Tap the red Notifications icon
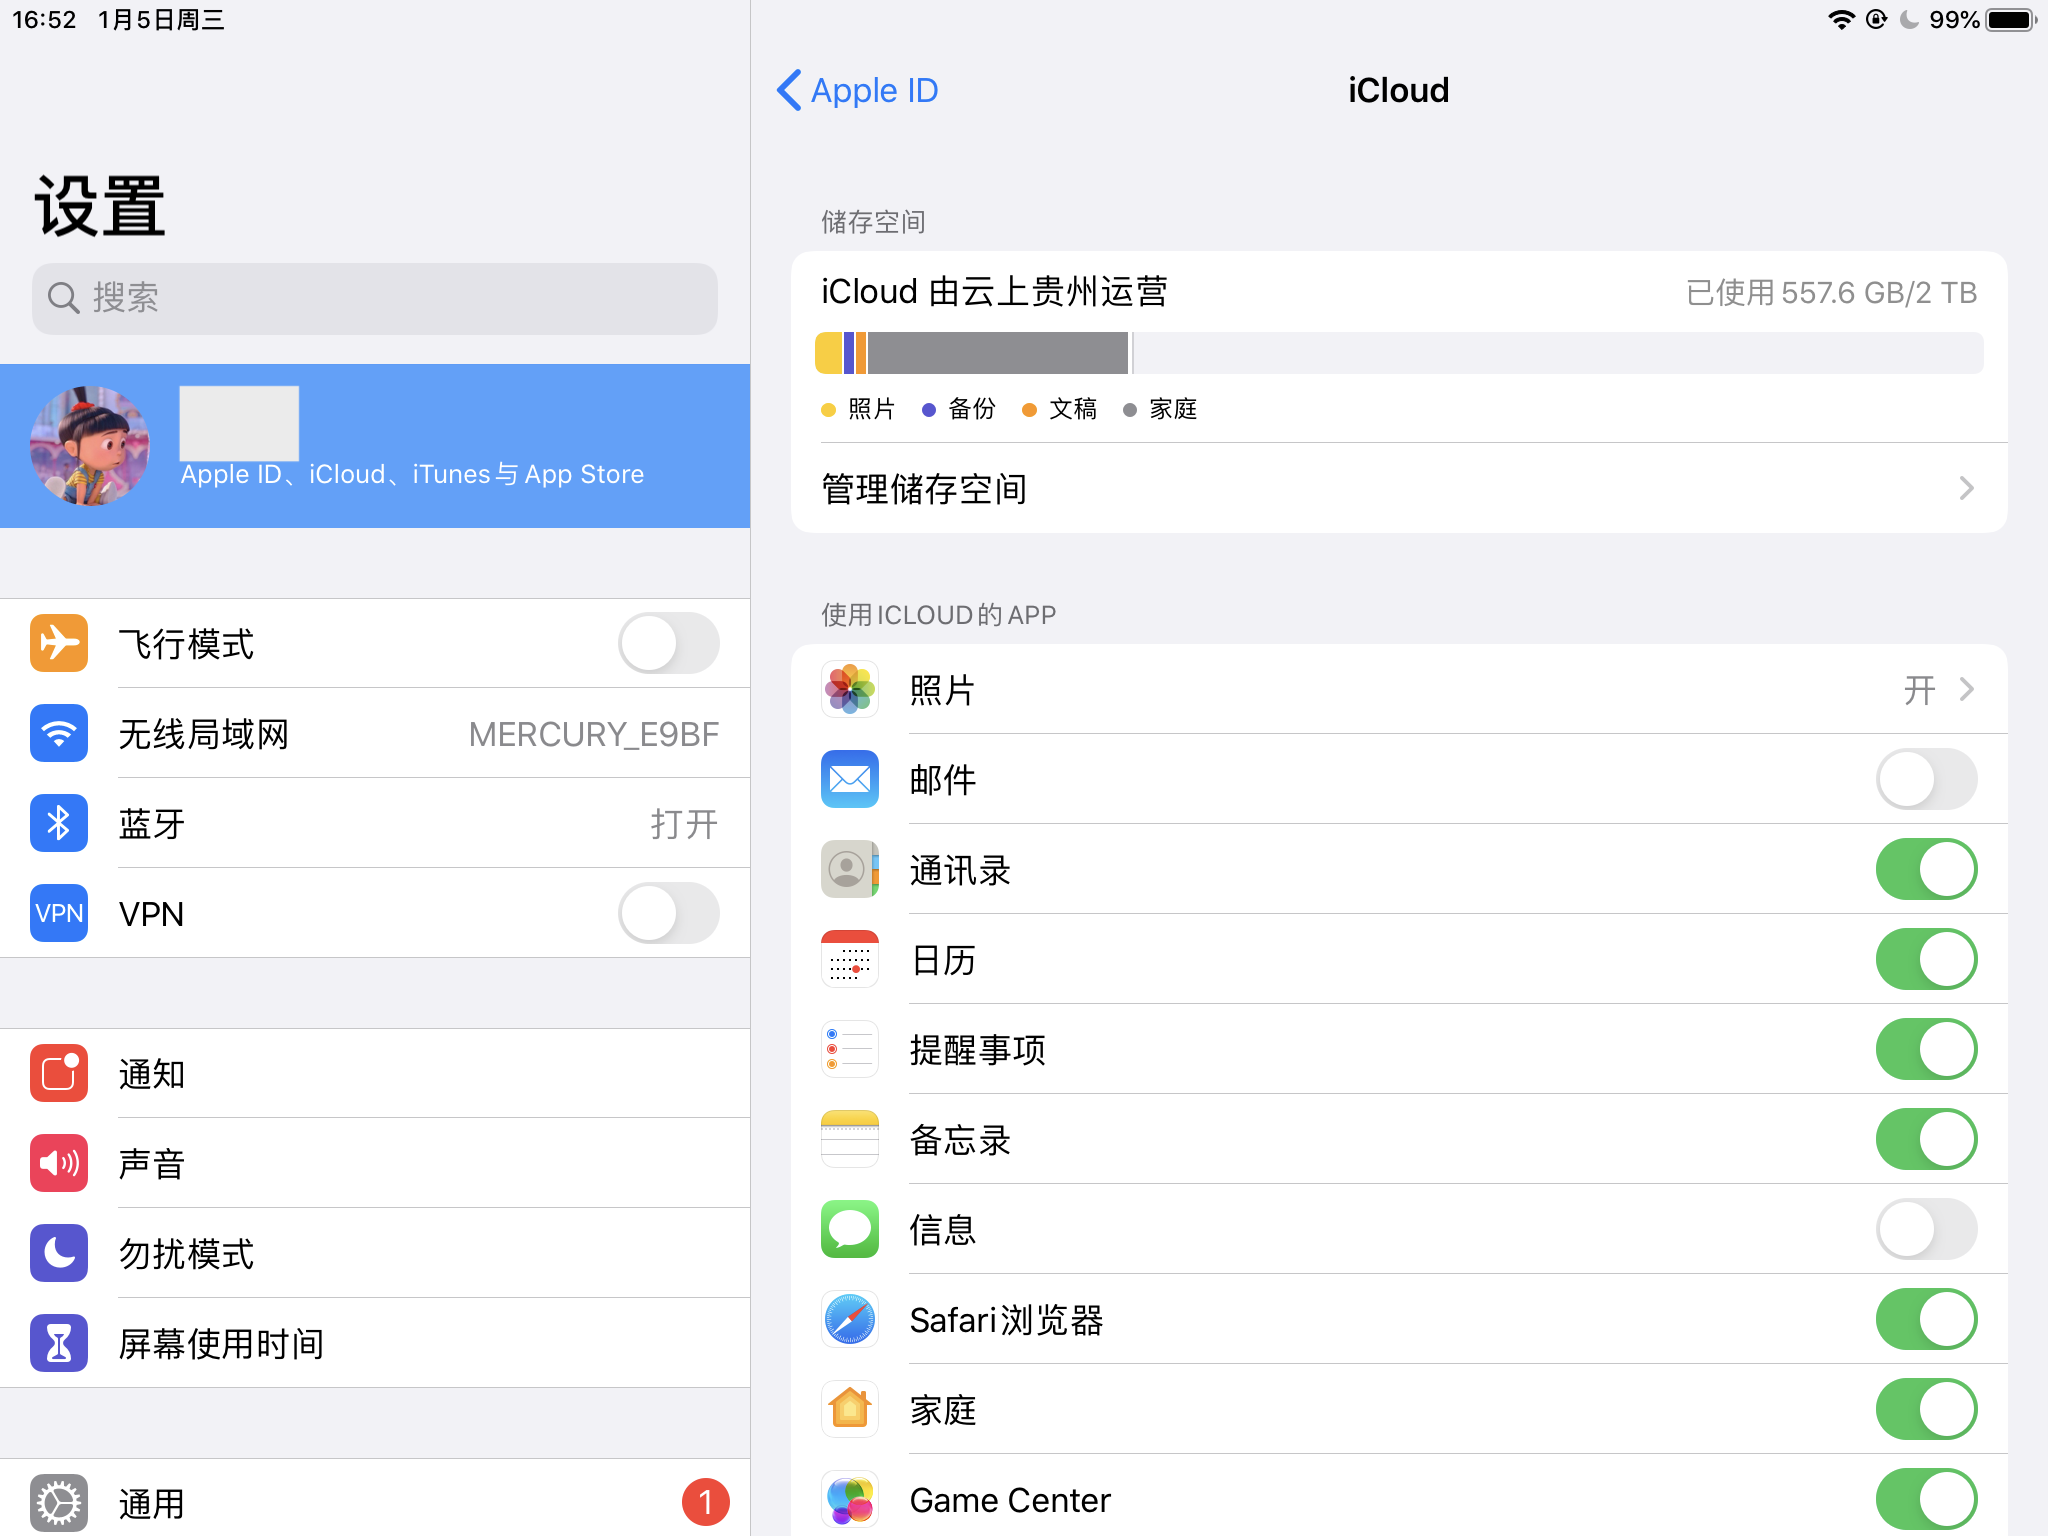The width and height of the screenshot is (2048, 1536). point(59,1073)
